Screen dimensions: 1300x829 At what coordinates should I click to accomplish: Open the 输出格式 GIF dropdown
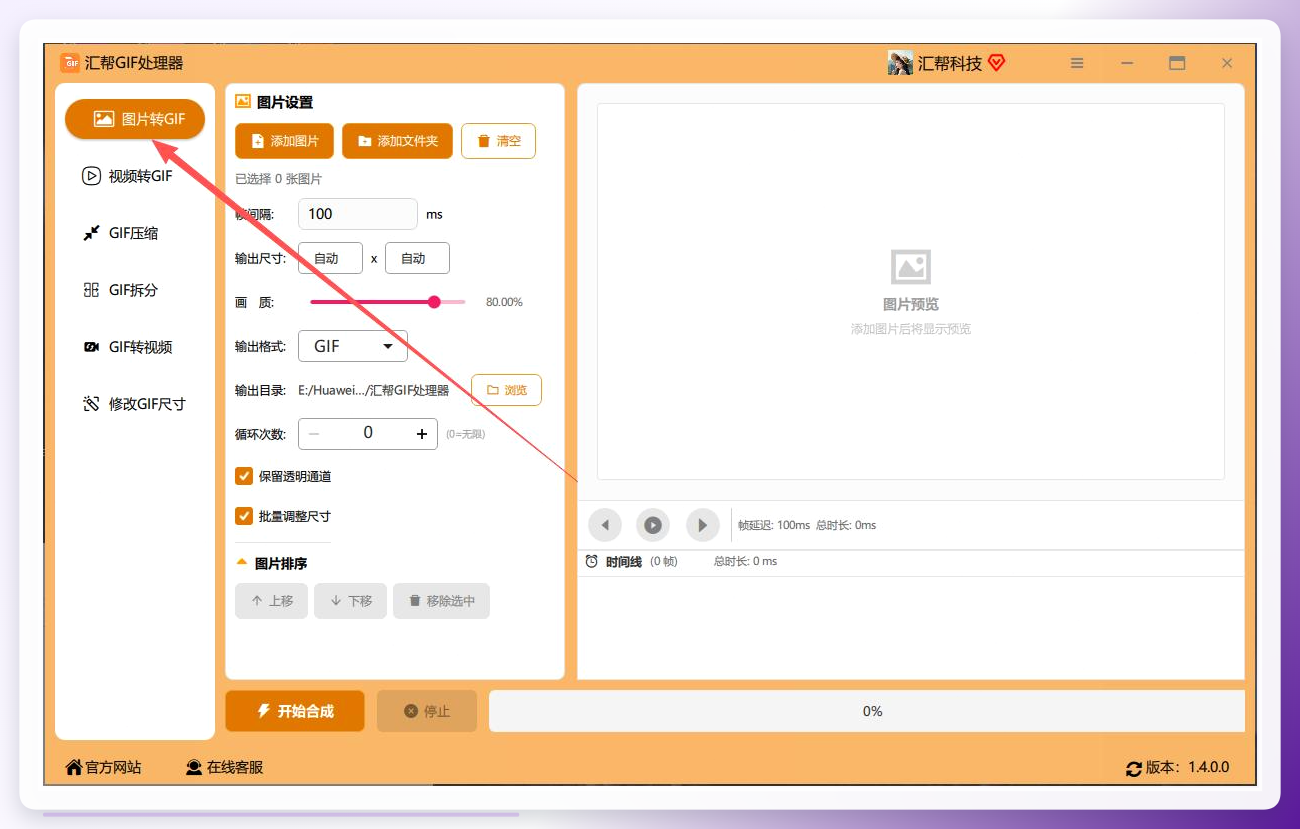point(353,346)
